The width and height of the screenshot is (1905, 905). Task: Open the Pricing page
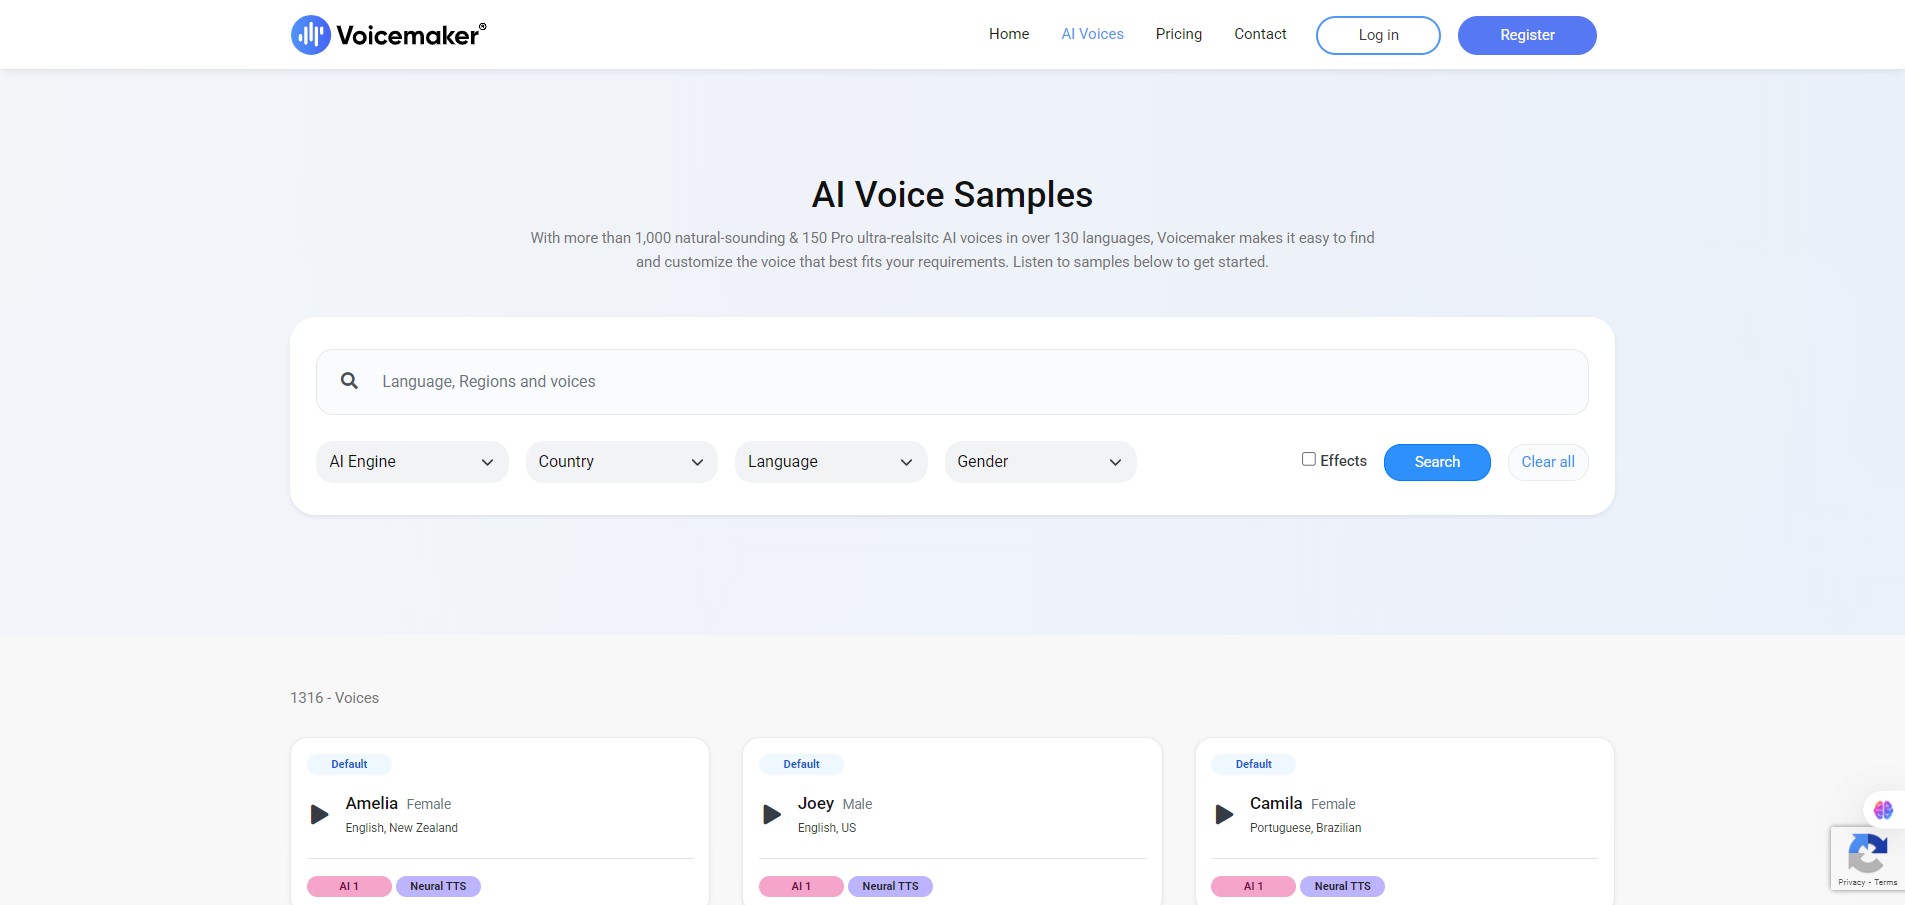1178,34
